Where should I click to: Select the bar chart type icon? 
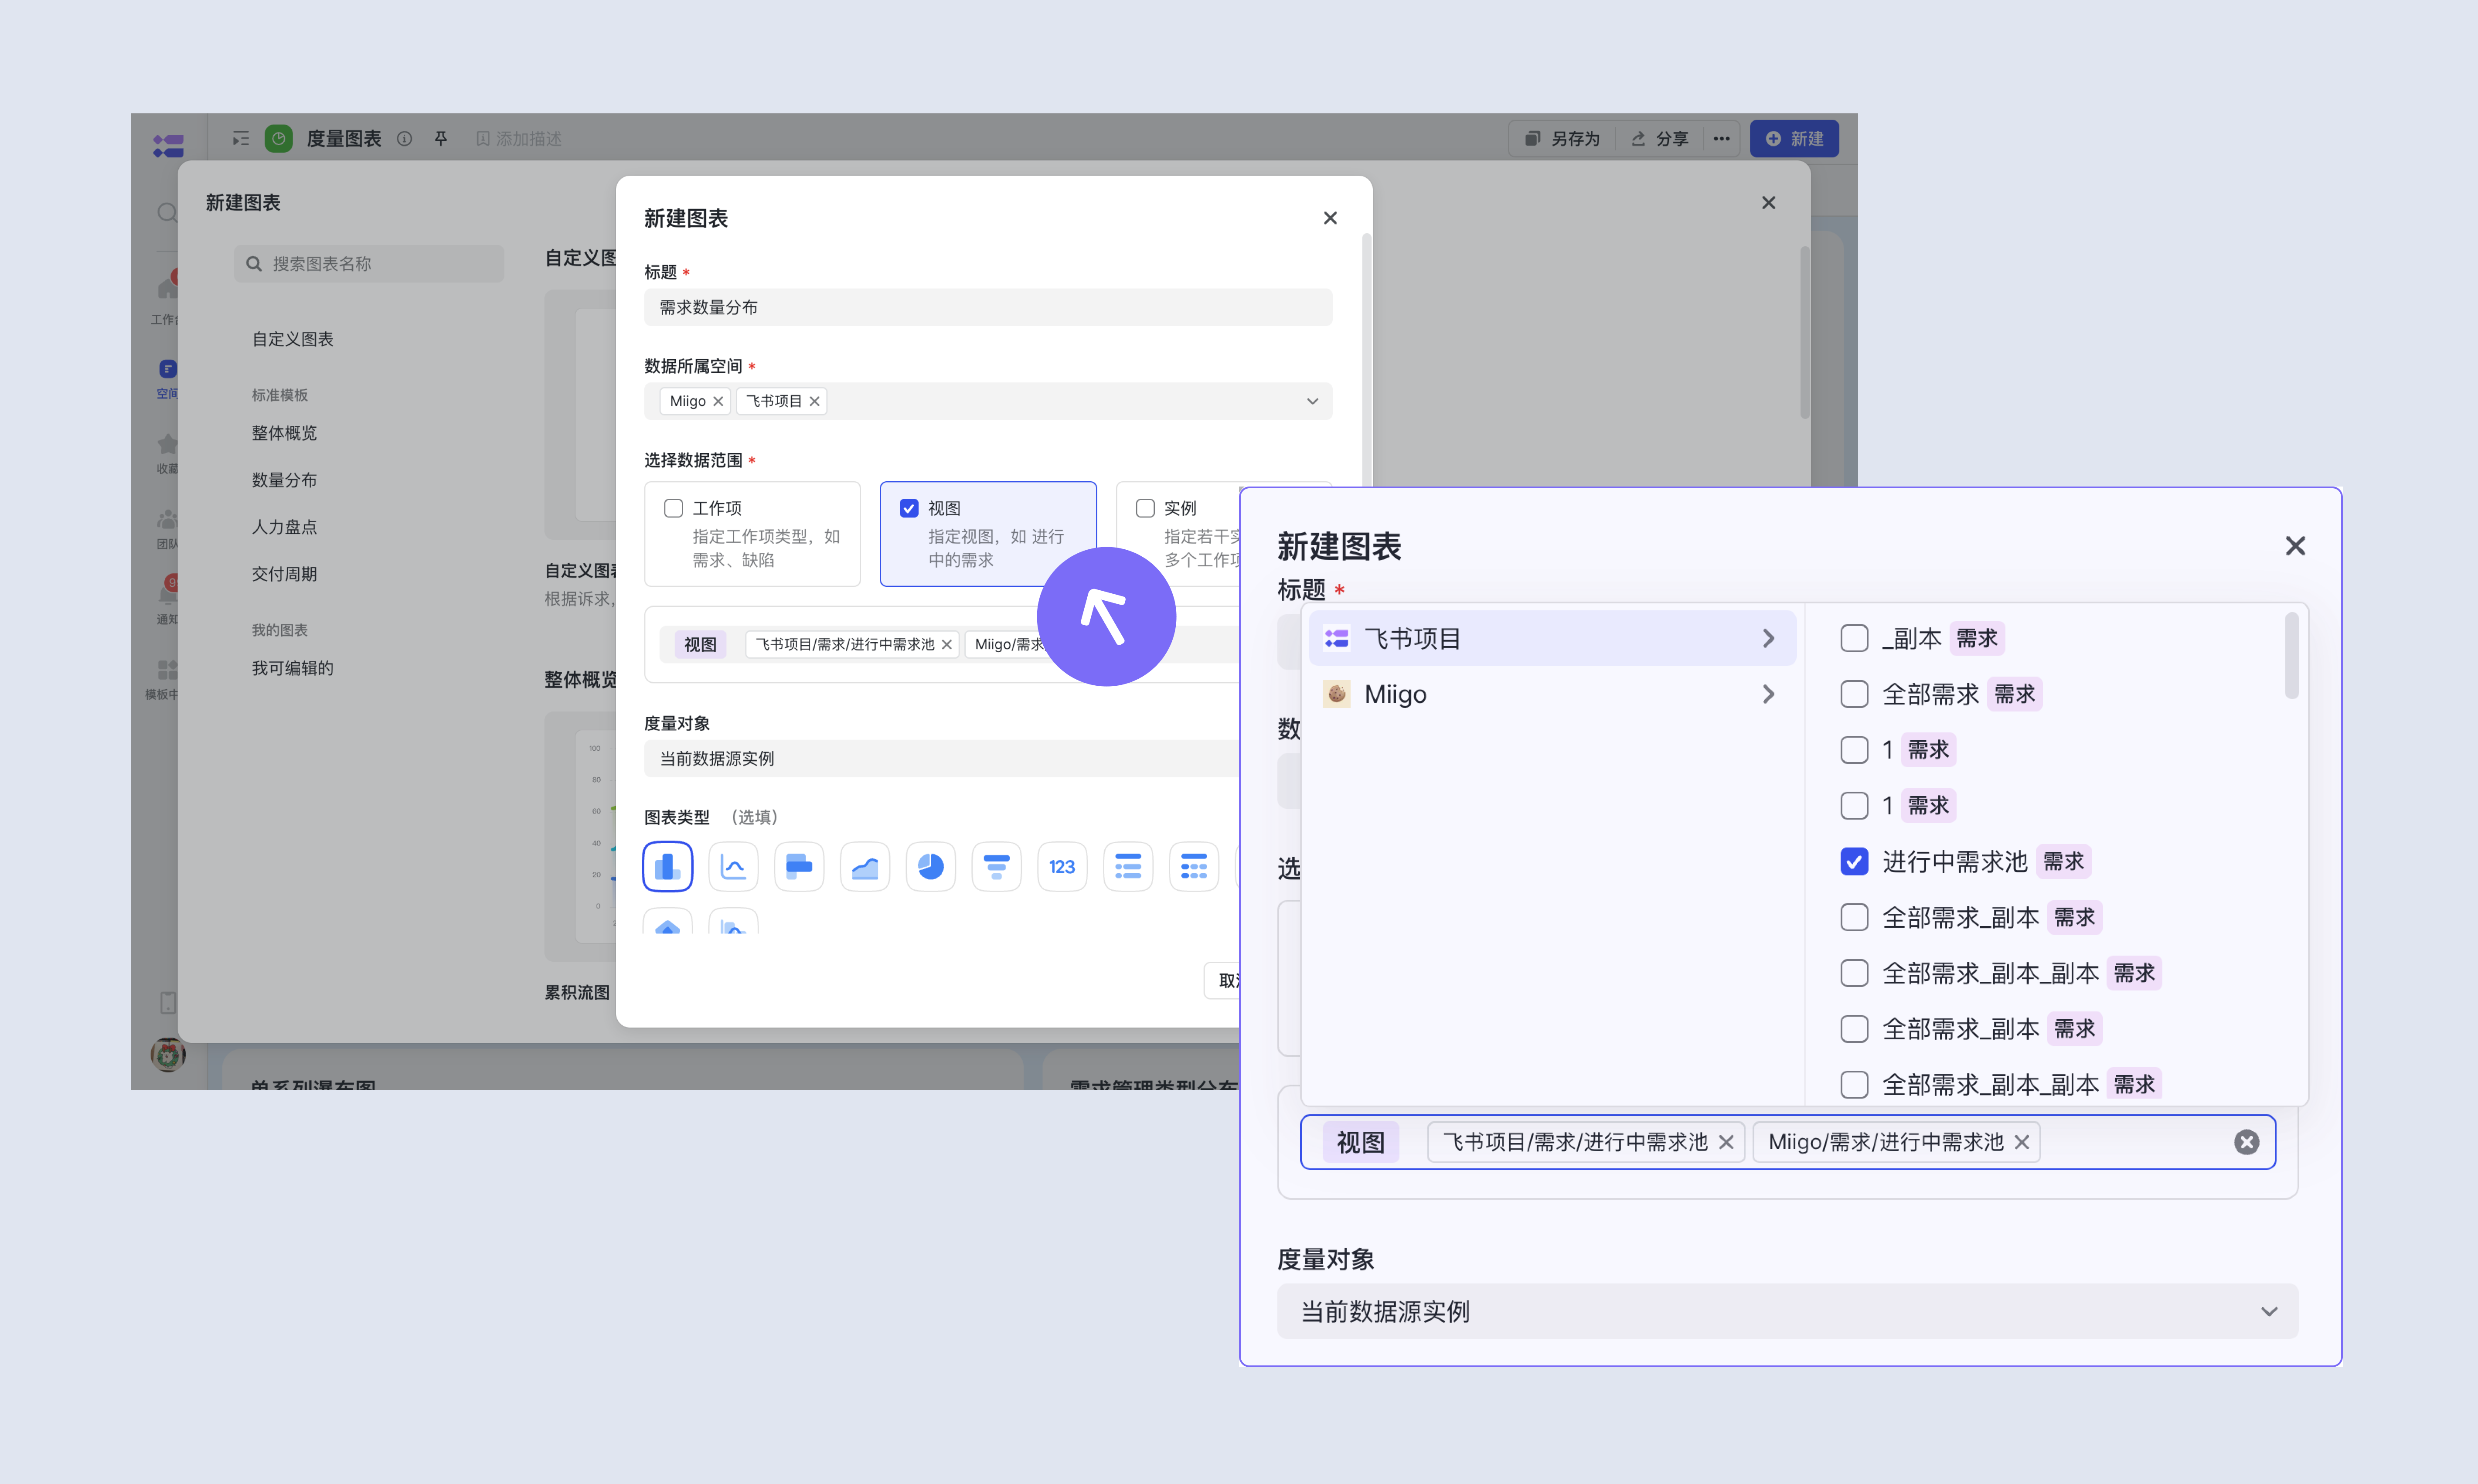coord(667,866)
